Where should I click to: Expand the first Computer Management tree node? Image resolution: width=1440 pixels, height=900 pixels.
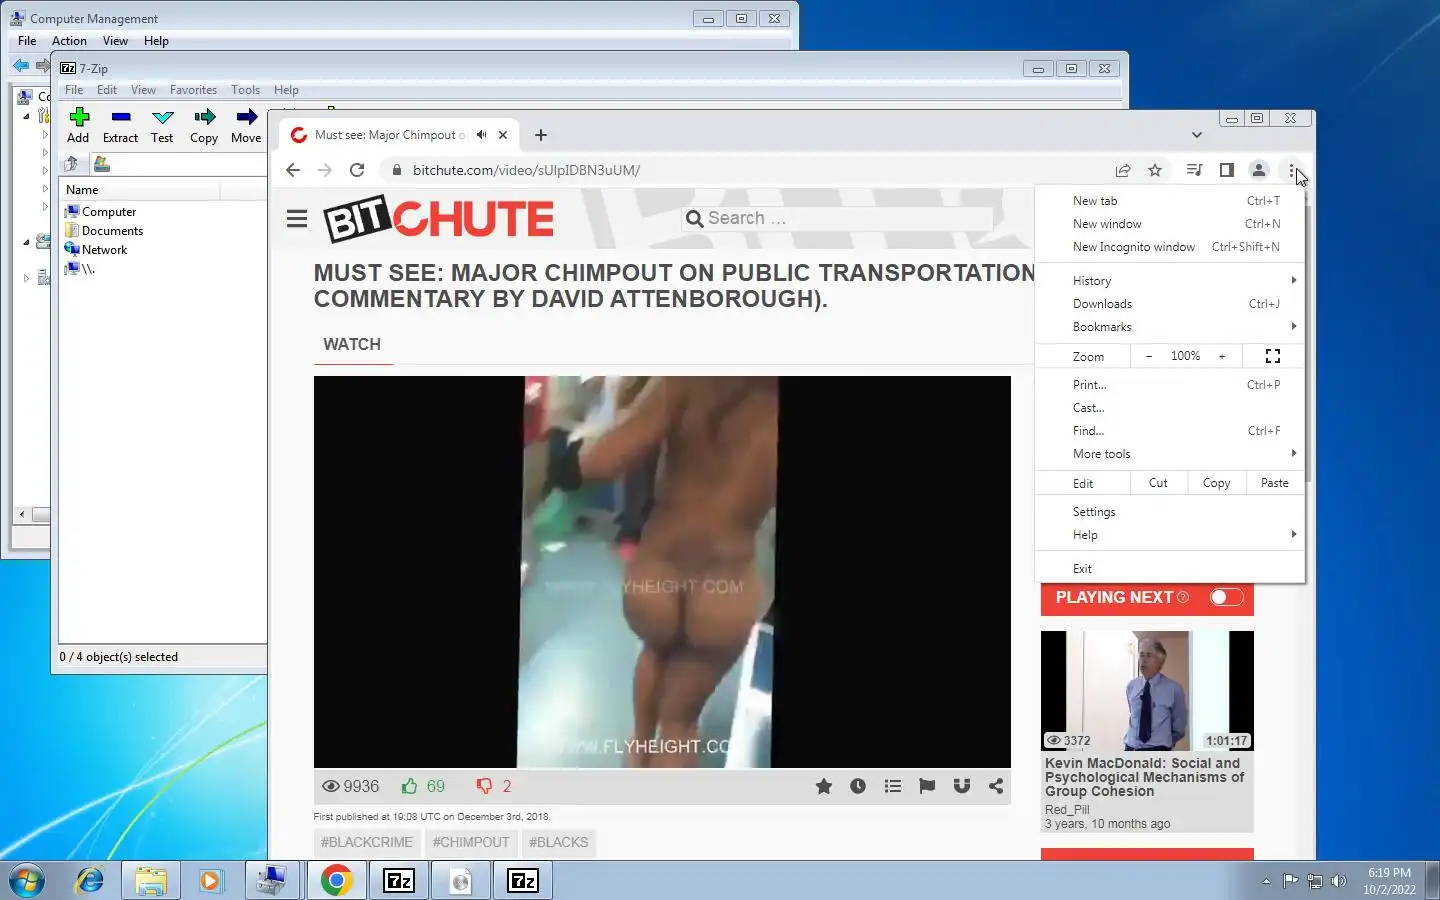tap(27, 116)
